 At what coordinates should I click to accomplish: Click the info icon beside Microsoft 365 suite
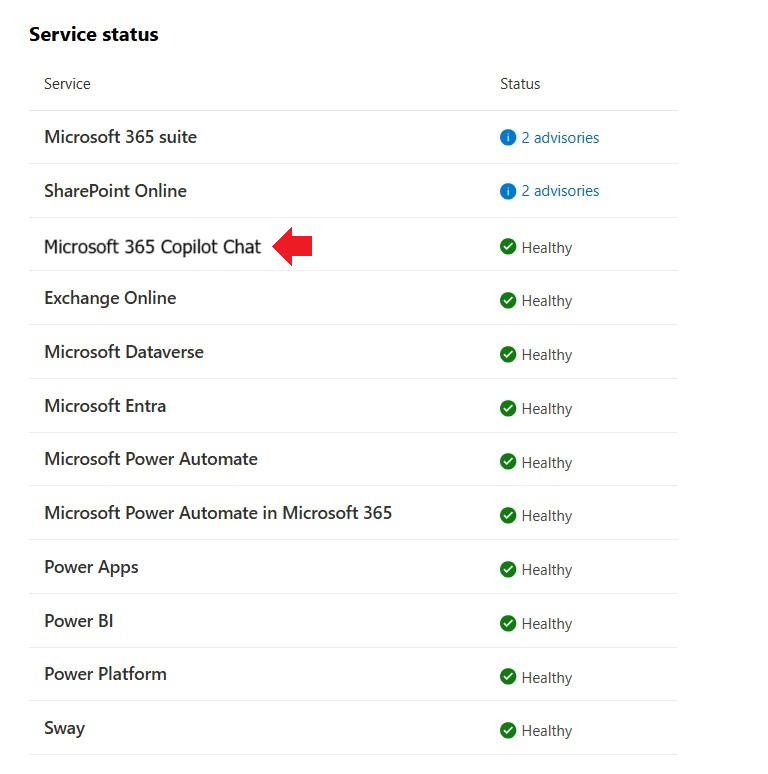507,137
